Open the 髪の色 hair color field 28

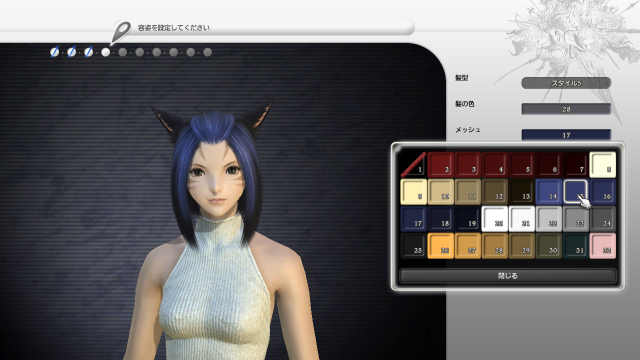[566, 109]
